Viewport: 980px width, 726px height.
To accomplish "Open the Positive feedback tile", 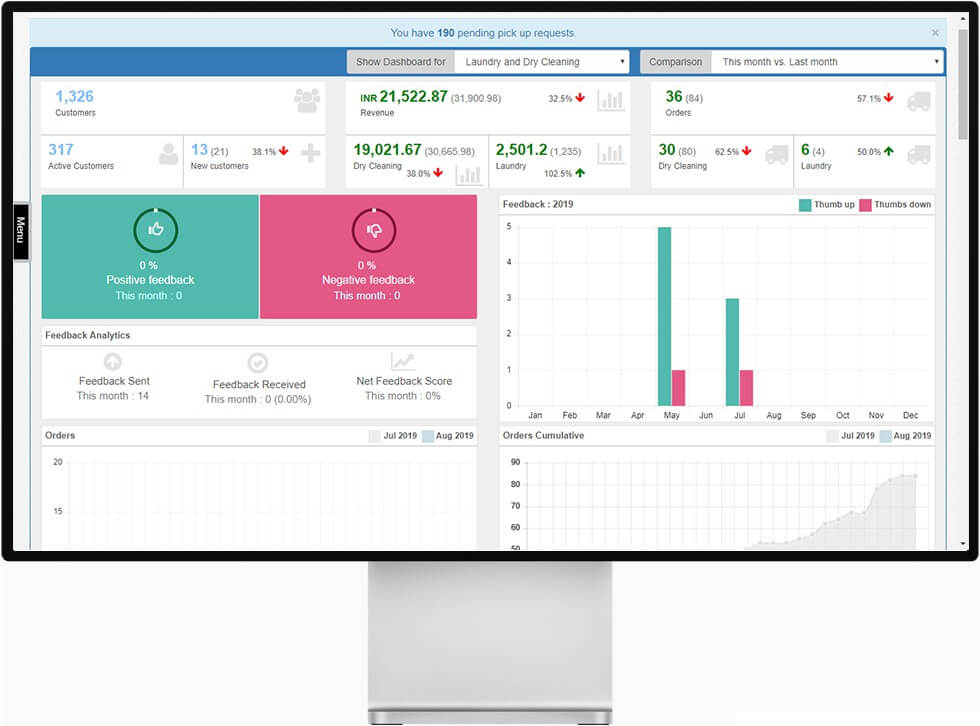I will (150, 257).
